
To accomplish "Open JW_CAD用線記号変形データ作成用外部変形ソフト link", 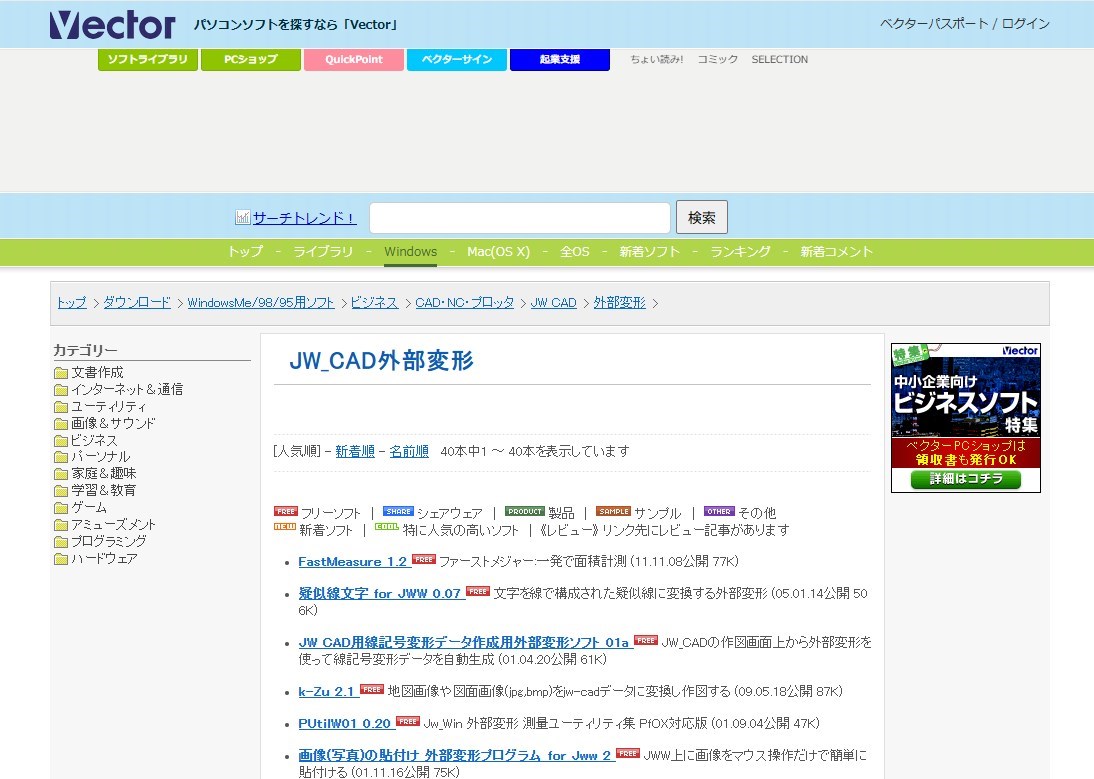I will pyautogui.click(x=464, y=642).
